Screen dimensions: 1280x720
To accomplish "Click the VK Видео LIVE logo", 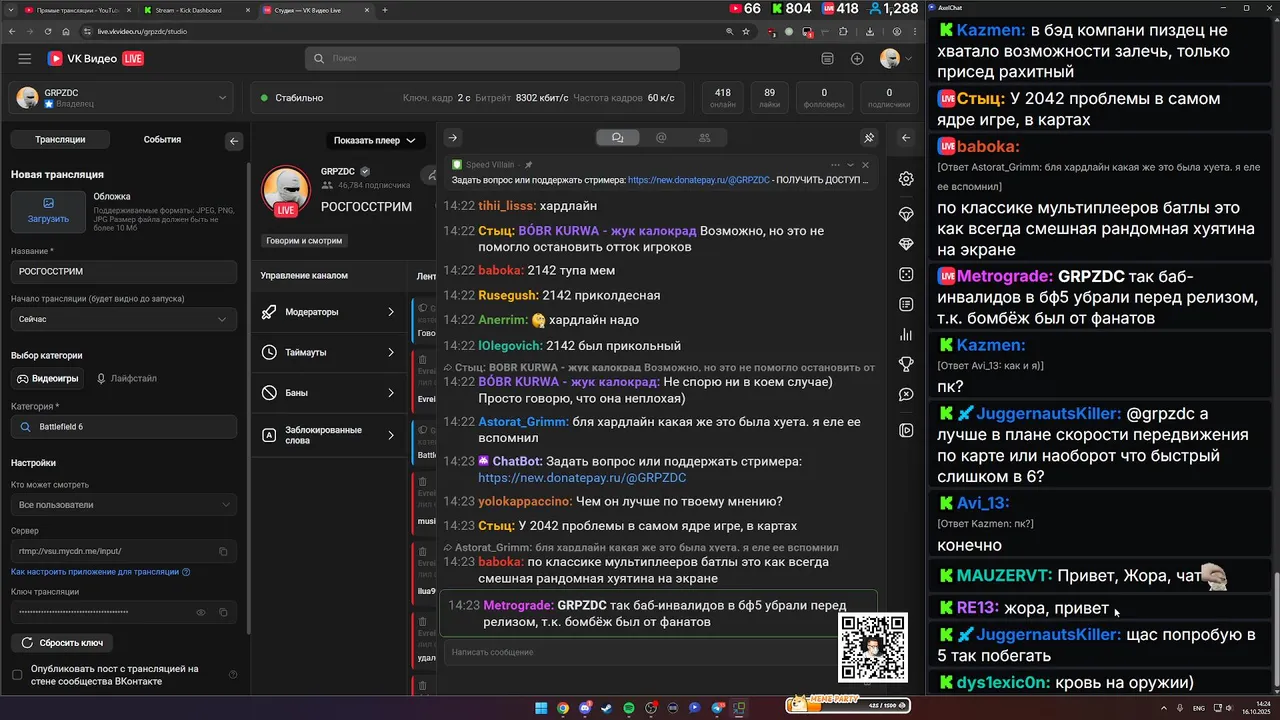I will (x=96, y=59).
